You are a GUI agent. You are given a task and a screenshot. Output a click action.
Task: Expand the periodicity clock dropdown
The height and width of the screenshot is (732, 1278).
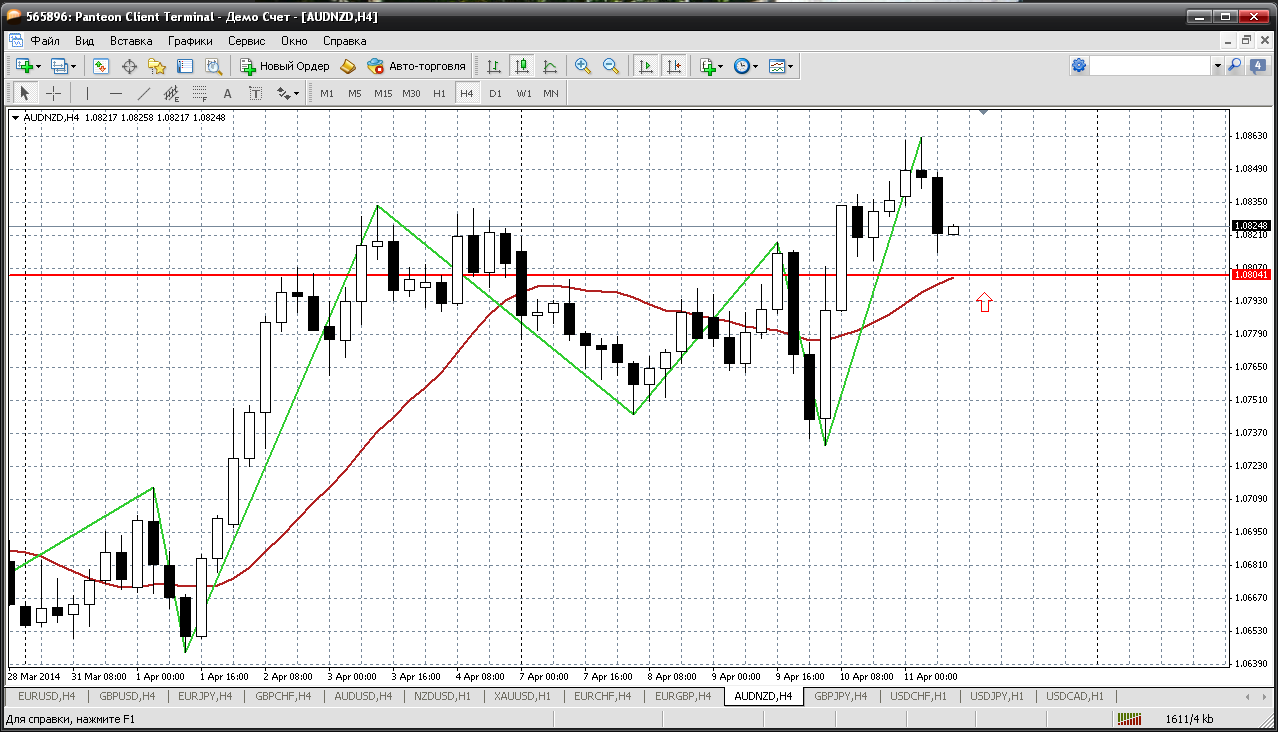746,66
